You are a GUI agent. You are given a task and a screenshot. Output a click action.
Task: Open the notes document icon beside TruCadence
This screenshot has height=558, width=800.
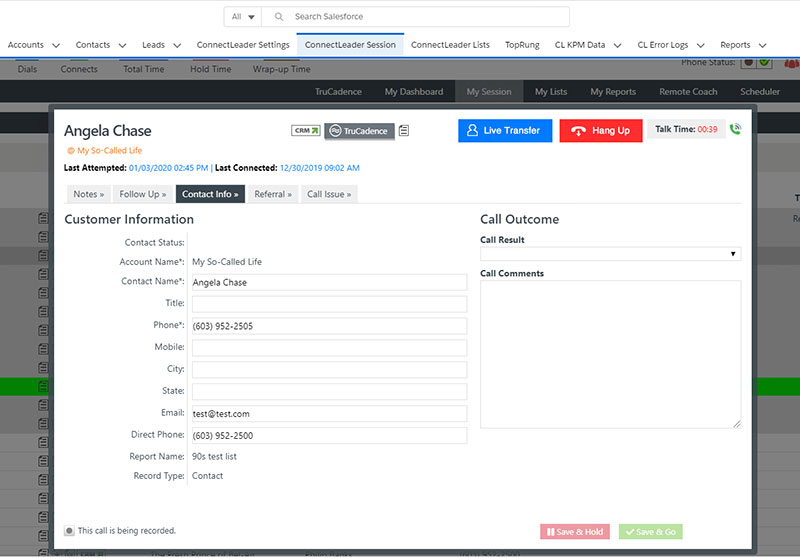click(404, 131)
